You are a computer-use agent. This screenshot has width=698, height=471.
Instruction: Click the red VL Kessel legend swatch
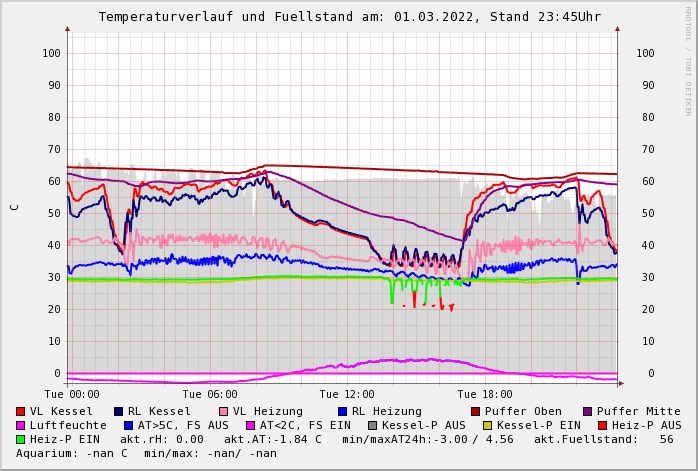(x=21, y=411)
